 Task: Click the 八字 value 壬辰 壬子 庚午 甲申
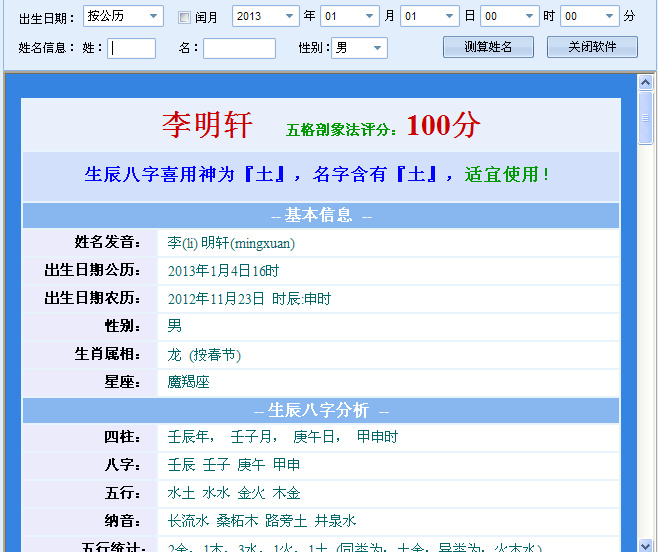pos(234,465)
